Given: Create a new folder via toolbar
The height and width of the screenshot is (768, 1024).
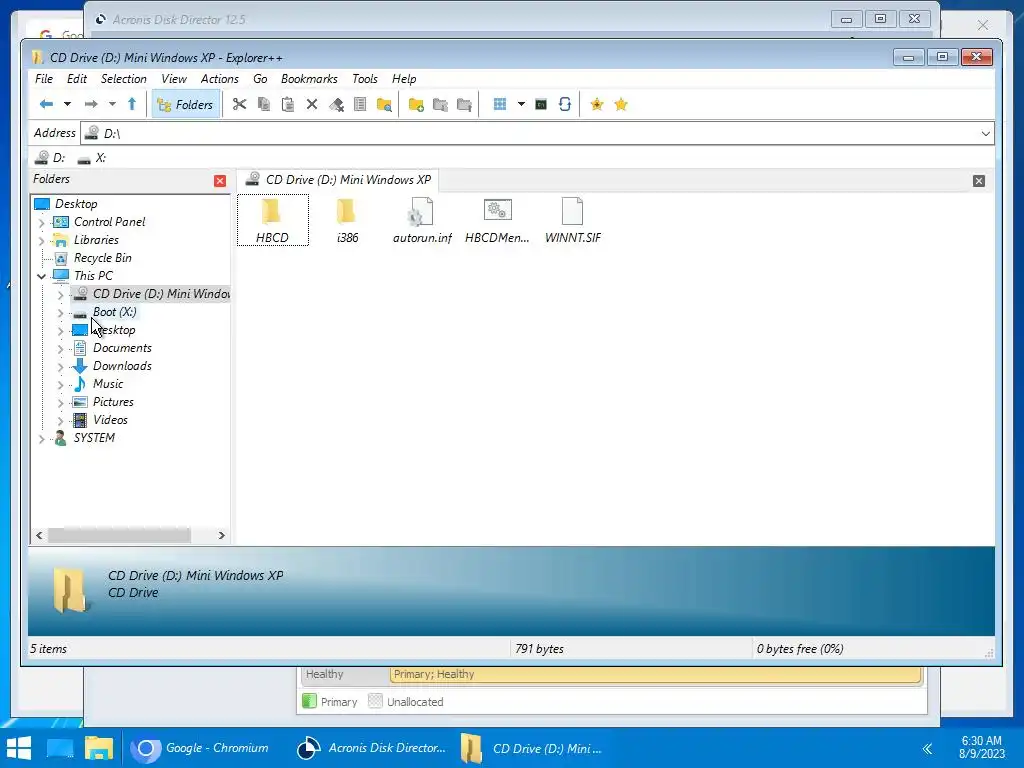Looking at the screenshot, I should pos(416,104).
